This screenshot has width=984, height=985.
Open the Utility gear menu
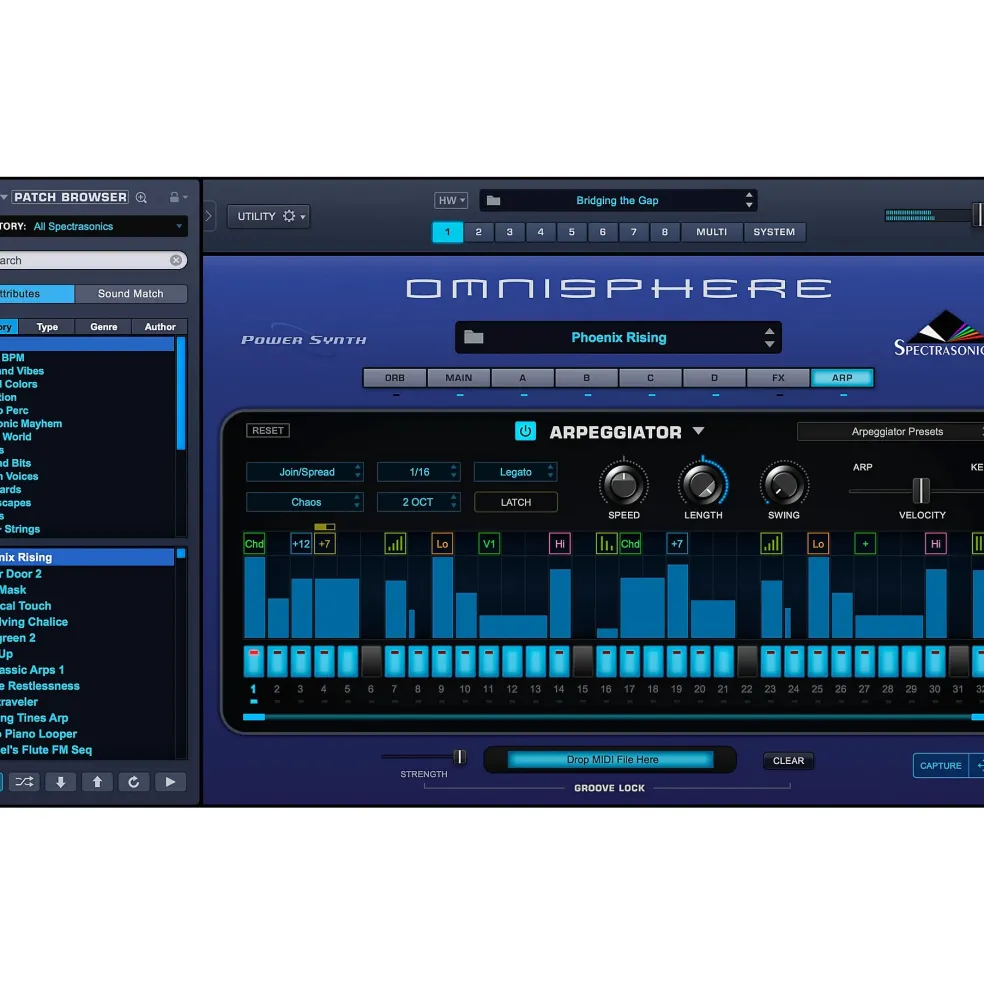coord(289,216)
